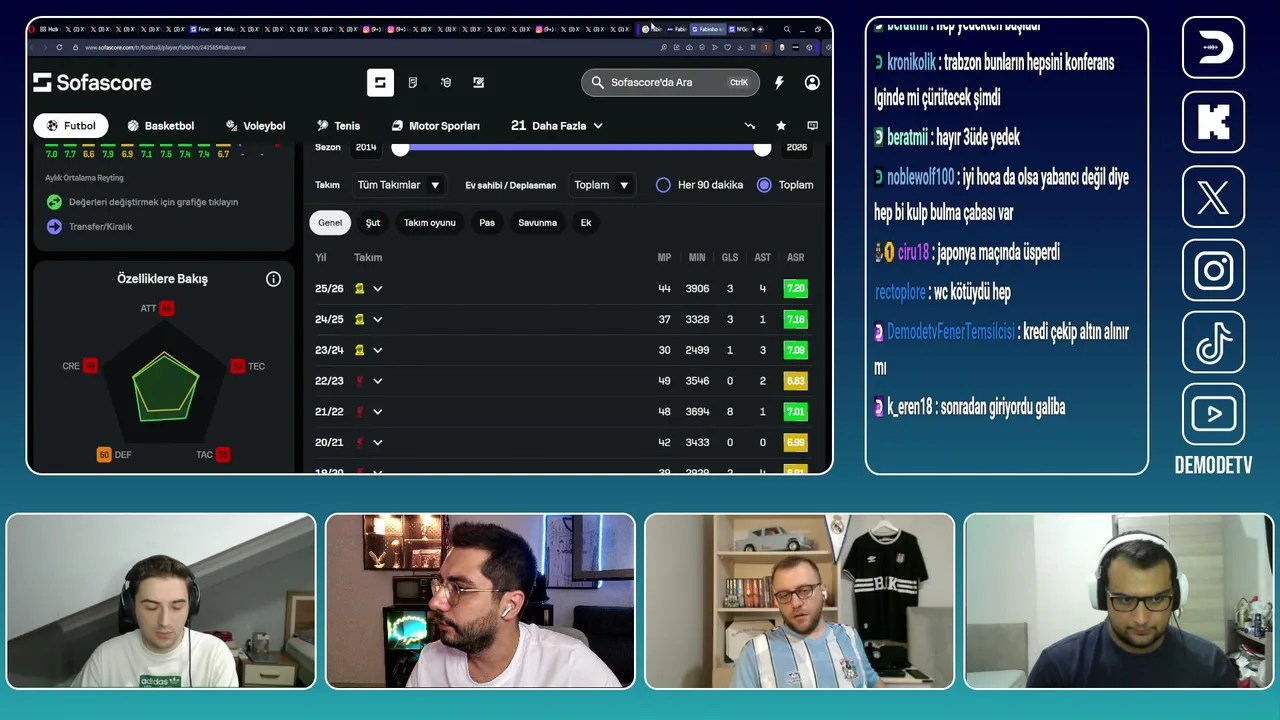
Task: Open the Tüm Takımlar team dropdown
Action: point(398,185)
